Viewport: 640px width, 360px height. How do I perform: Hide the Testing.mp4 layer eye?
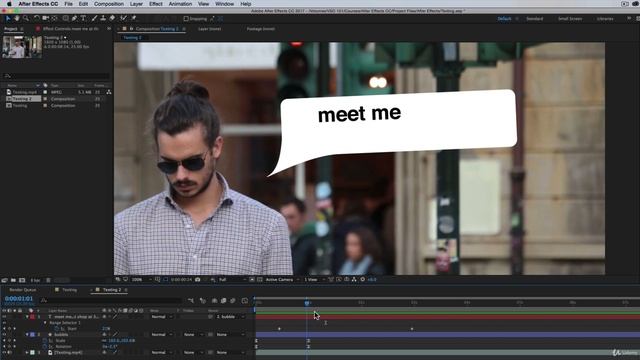tap(4, 353)
